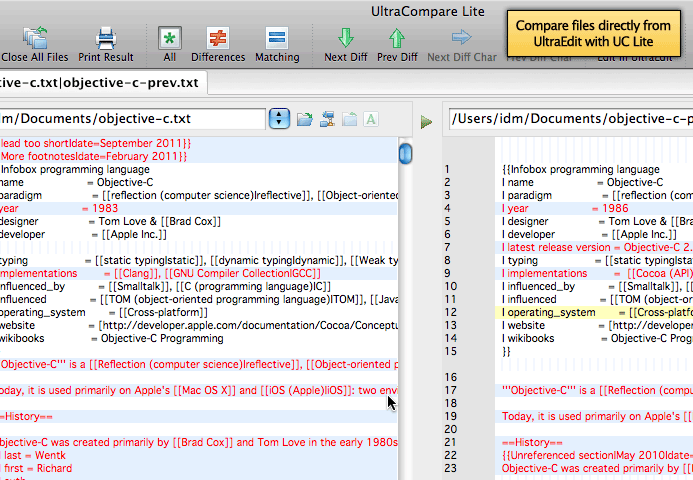
Task: Click left '==History==' line
Action: (x=199, y=416)
